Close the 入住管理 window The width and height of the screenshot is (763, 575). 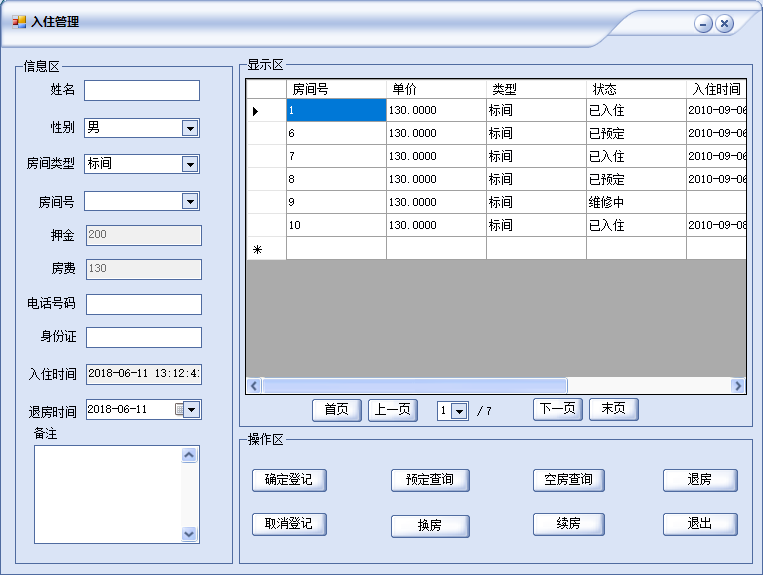(x=724, y=23)
